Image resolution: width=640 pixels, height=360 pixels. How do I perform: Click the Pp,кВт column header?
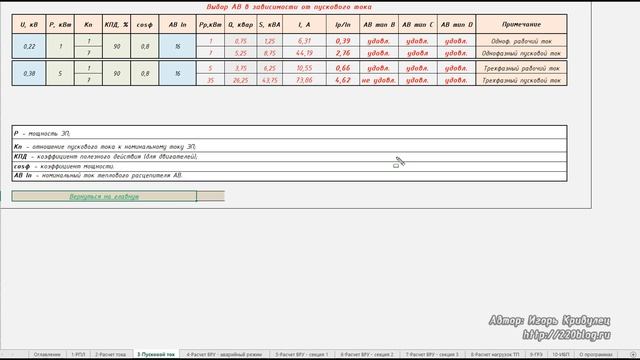point(211,24)
